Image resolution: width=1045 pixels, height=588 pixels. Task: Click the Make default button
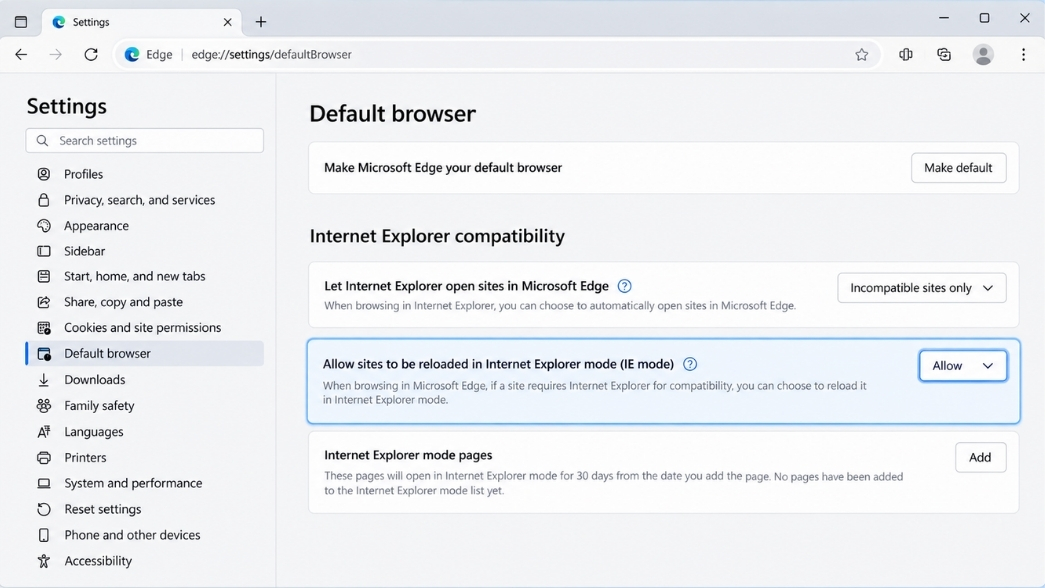click(958, 168)
